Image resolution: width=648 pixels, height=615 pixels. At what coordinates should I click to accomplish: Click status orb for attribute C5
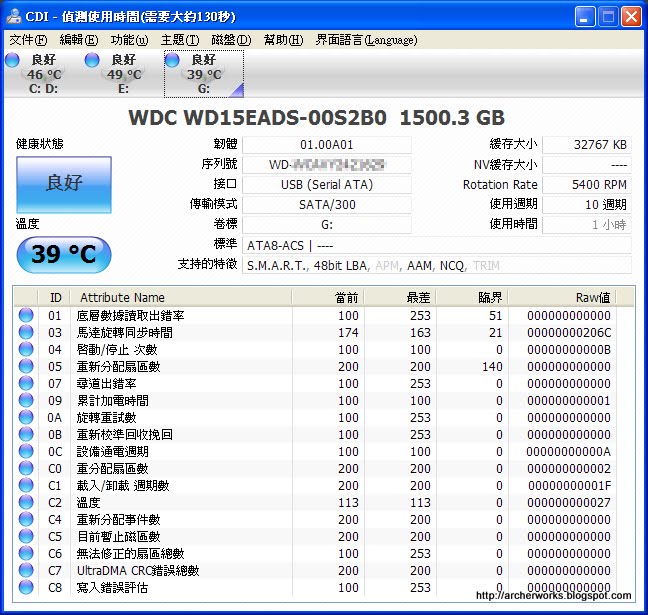26,536
